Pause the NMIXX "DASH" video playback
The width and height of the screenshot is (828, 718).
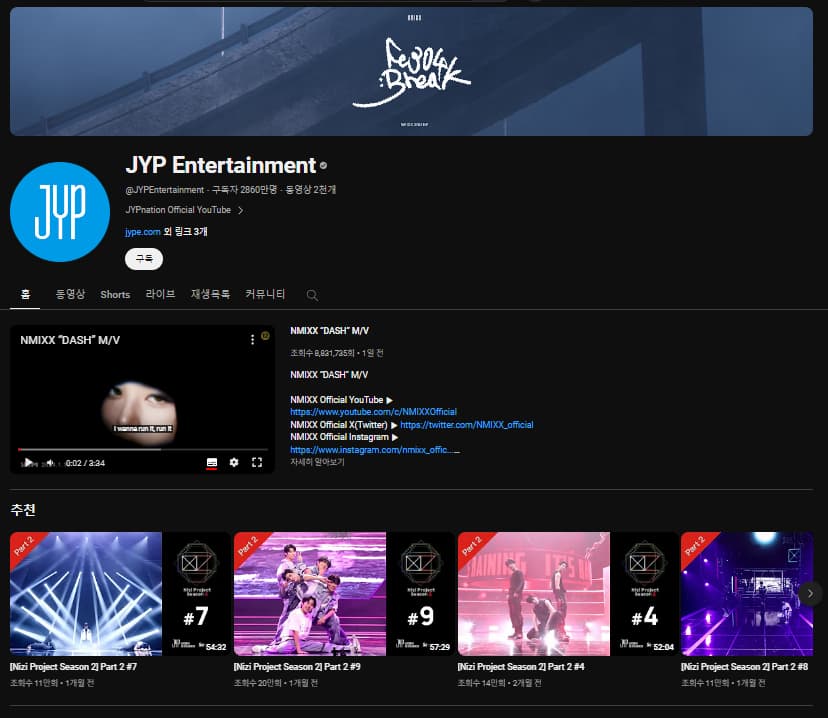click(x=28, y=461)
